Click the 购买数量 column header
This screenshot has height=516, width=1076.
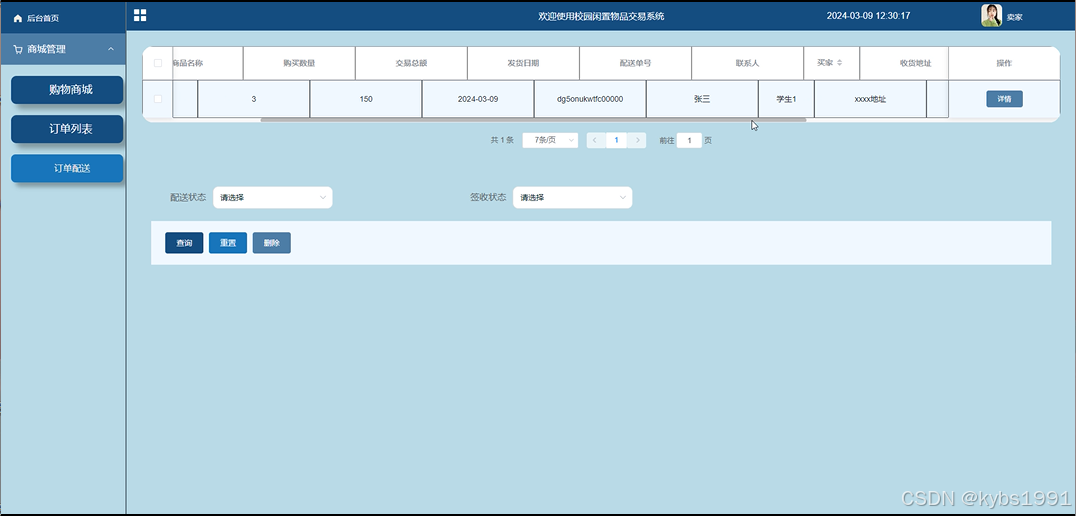299,63
